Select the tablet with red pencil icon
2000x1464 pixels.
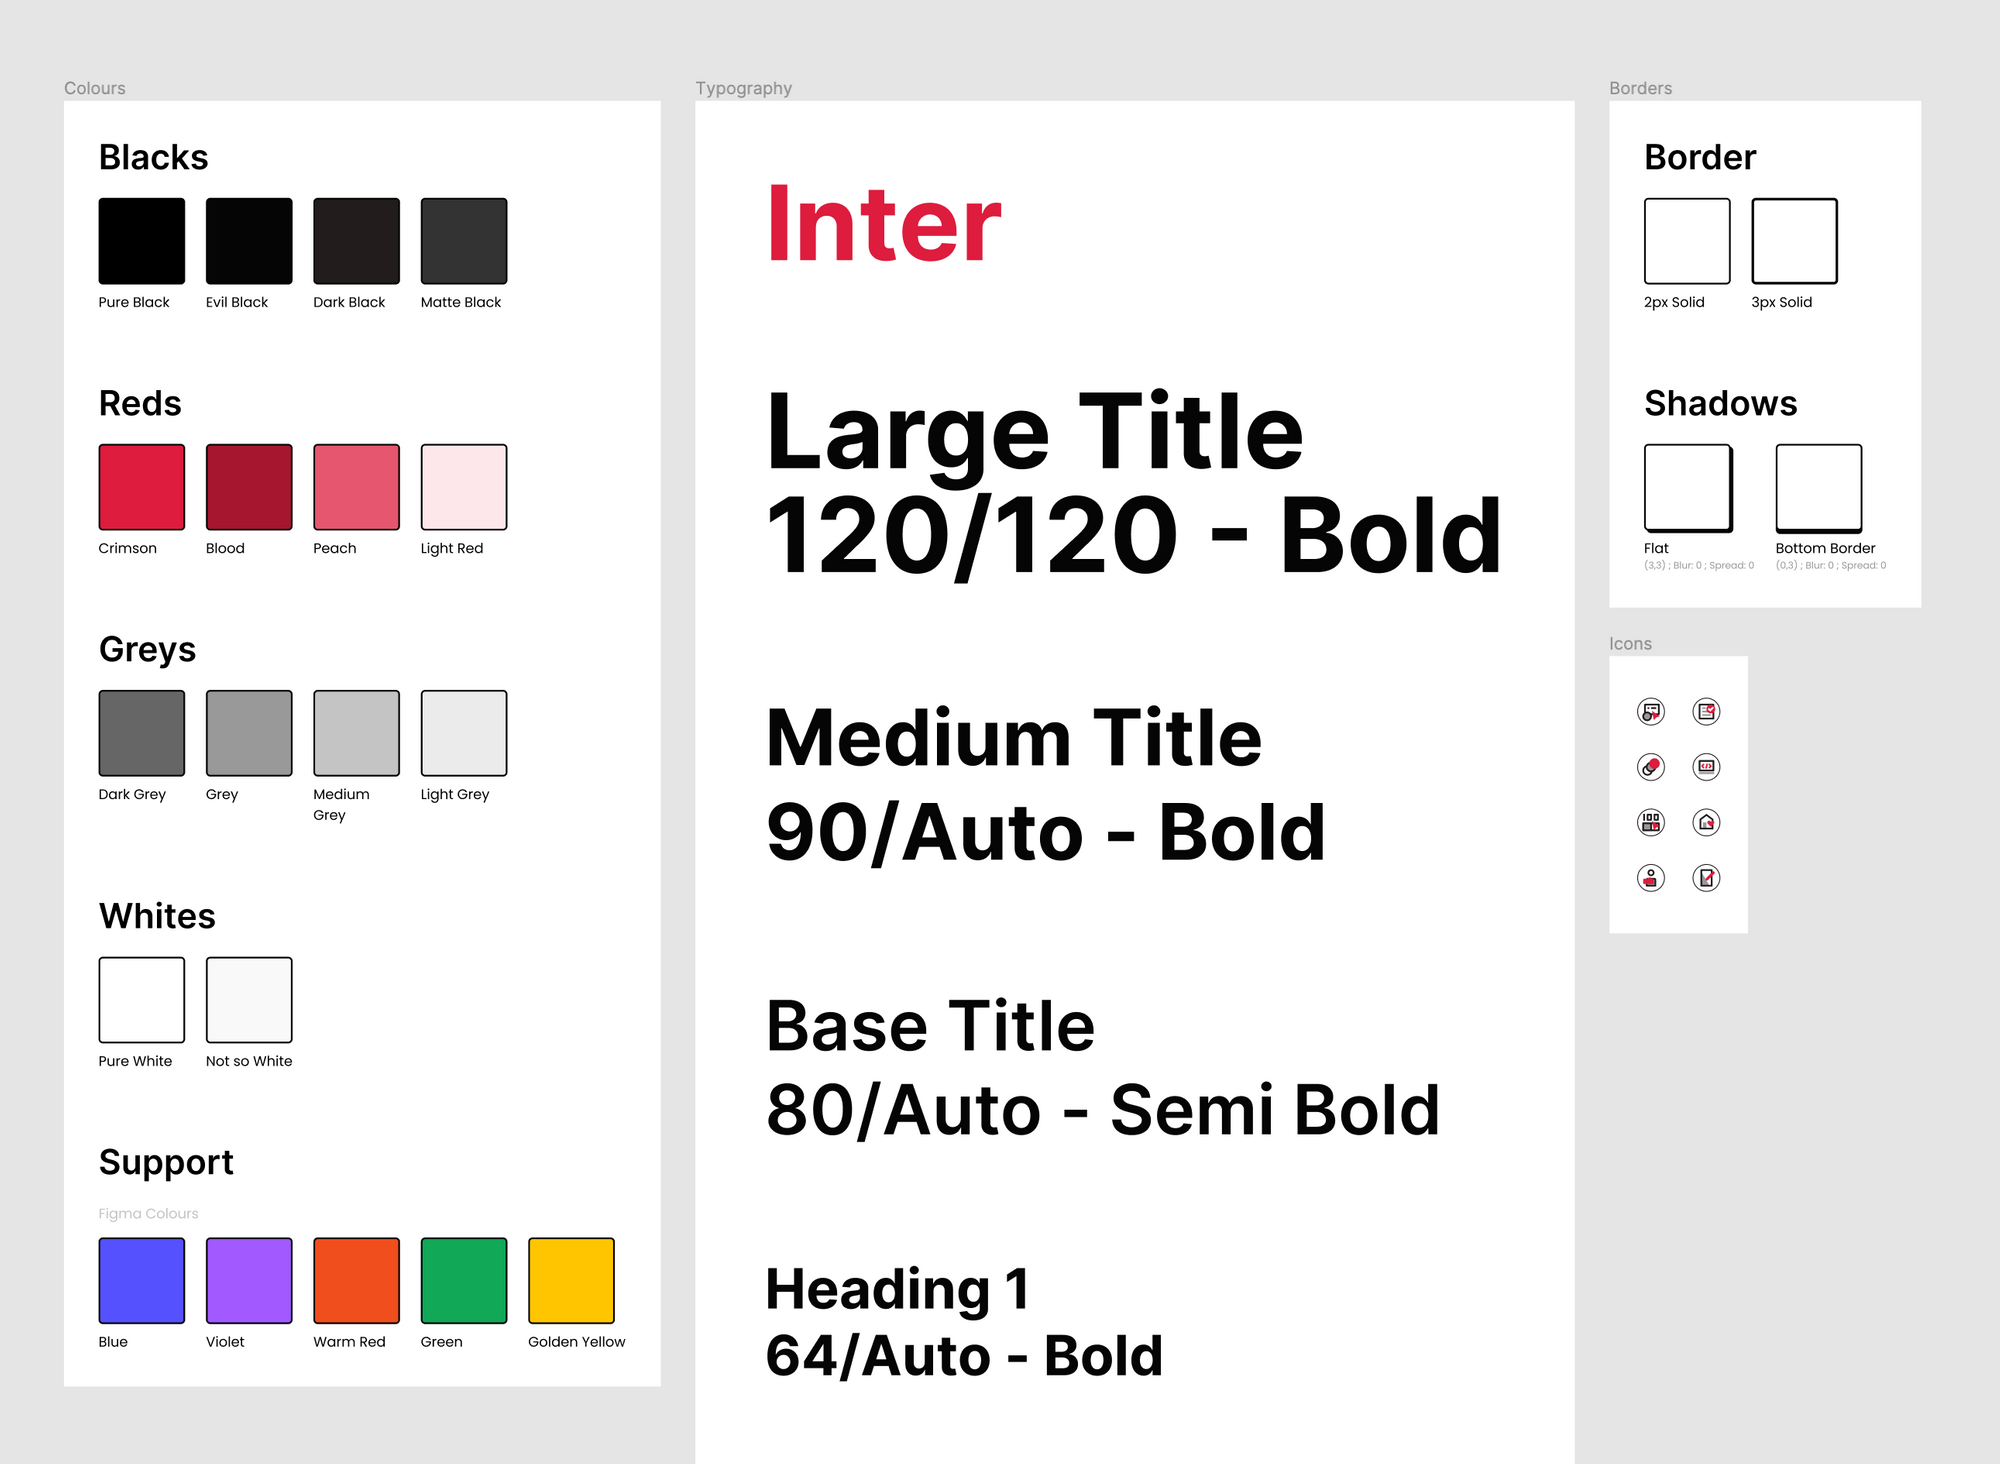[1706, 878]
